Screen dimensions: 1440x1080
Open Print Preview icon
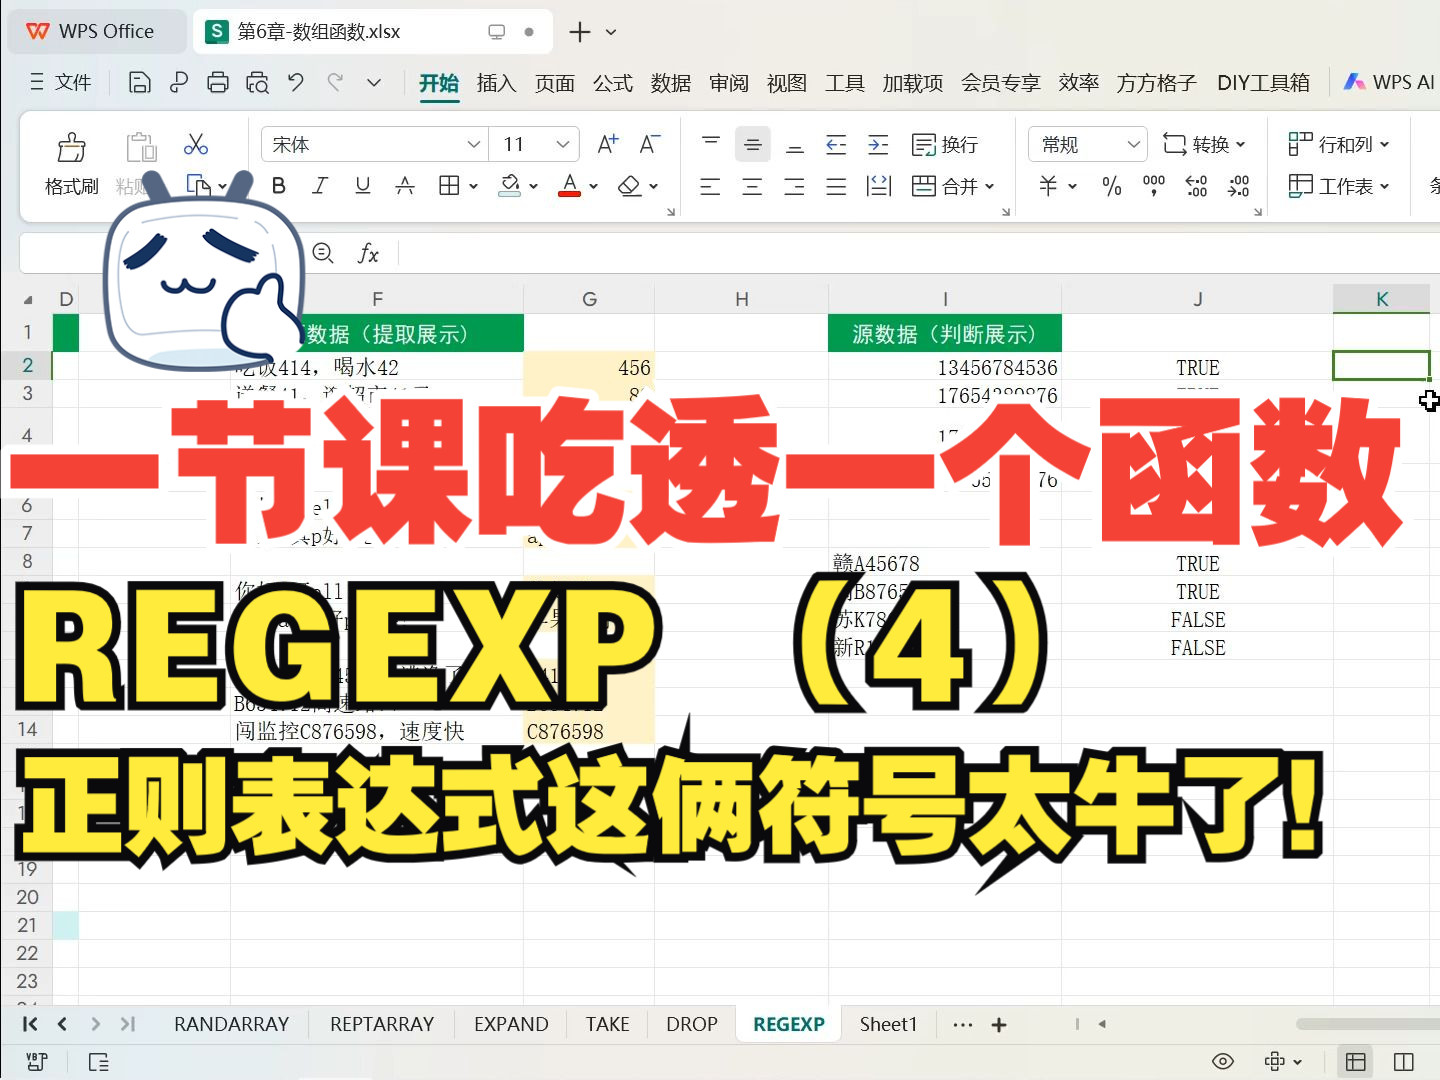257,83
